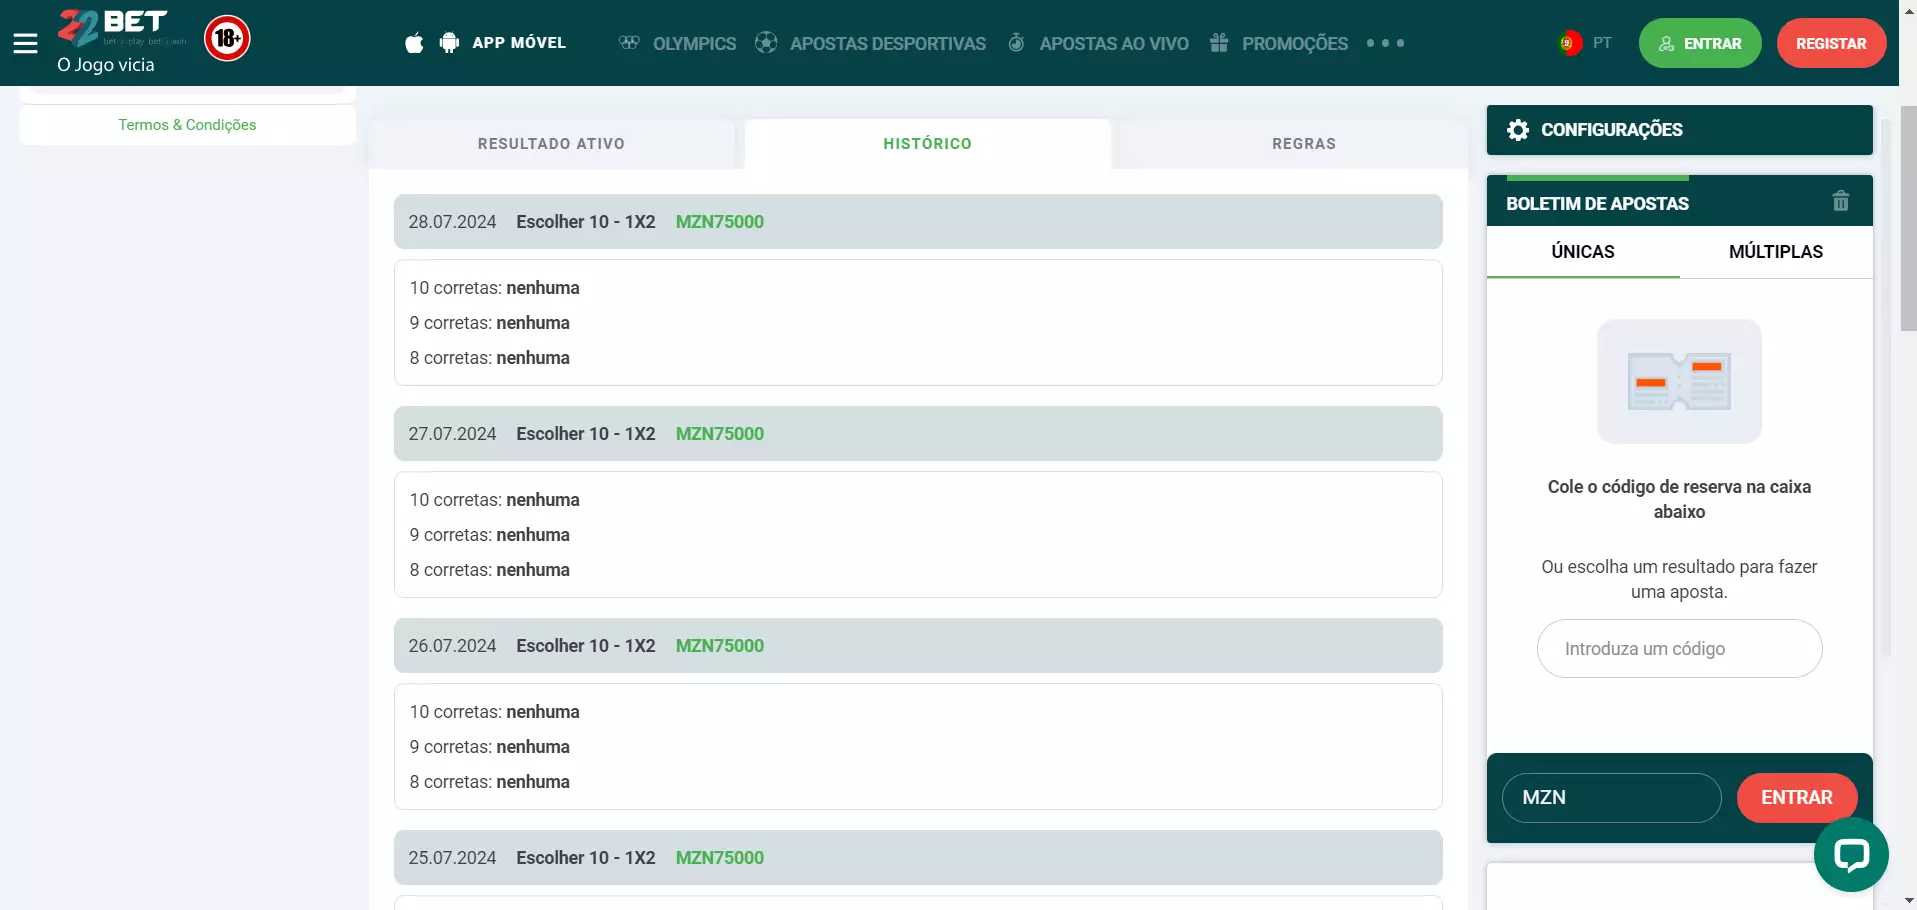Collapse the 26.07.2024 Escolher 10 header
The width and height of the screenshot is (1917, 910).
pyautogui.click(x=917, y=646)
